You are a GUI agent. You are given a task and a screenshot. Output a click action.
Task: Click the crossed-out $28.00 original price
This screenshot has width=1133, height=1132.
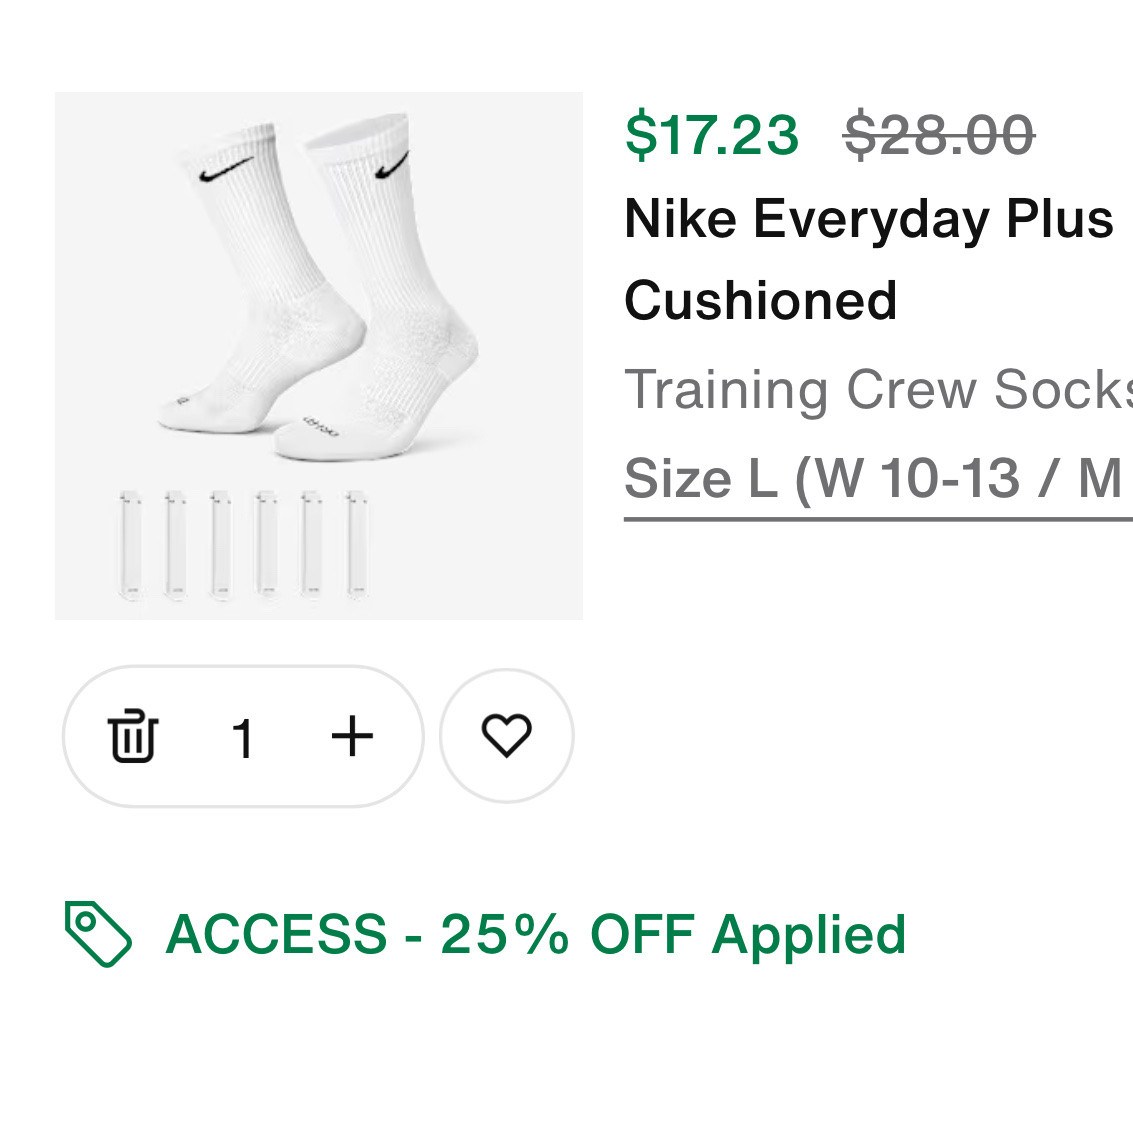click(936, 136)
